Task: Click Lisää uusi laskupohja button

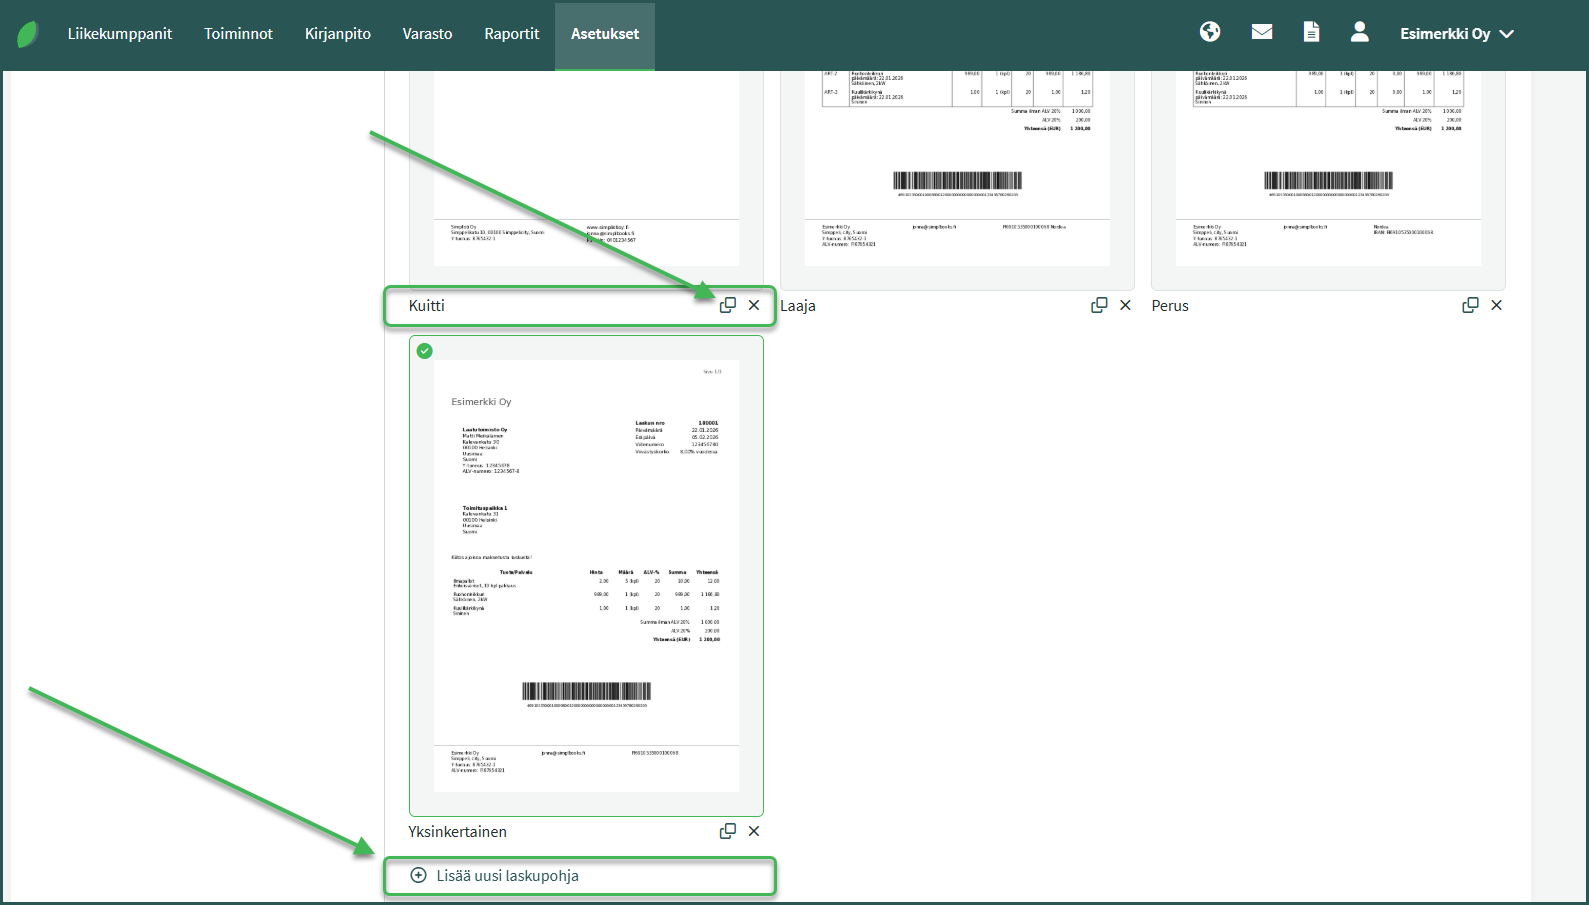Action: click(x=508, y=876)
